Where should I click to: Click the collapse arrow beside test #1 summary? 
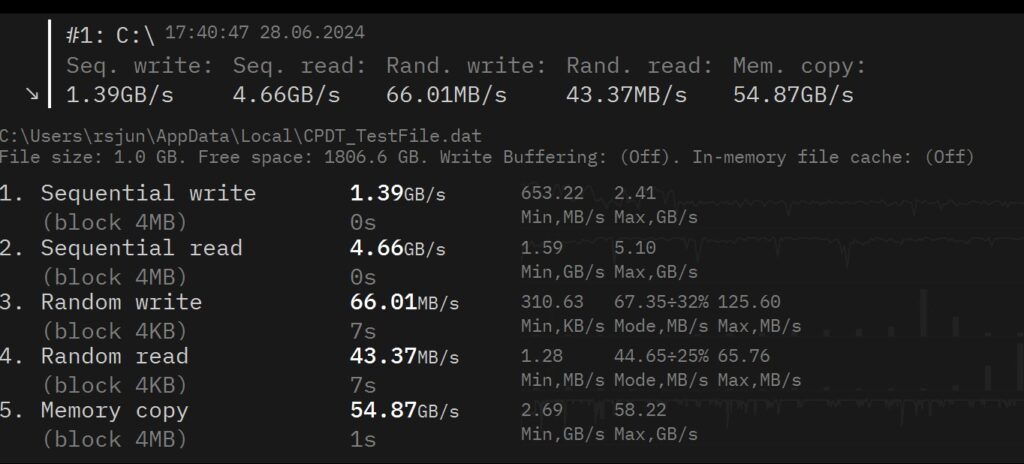32,94
